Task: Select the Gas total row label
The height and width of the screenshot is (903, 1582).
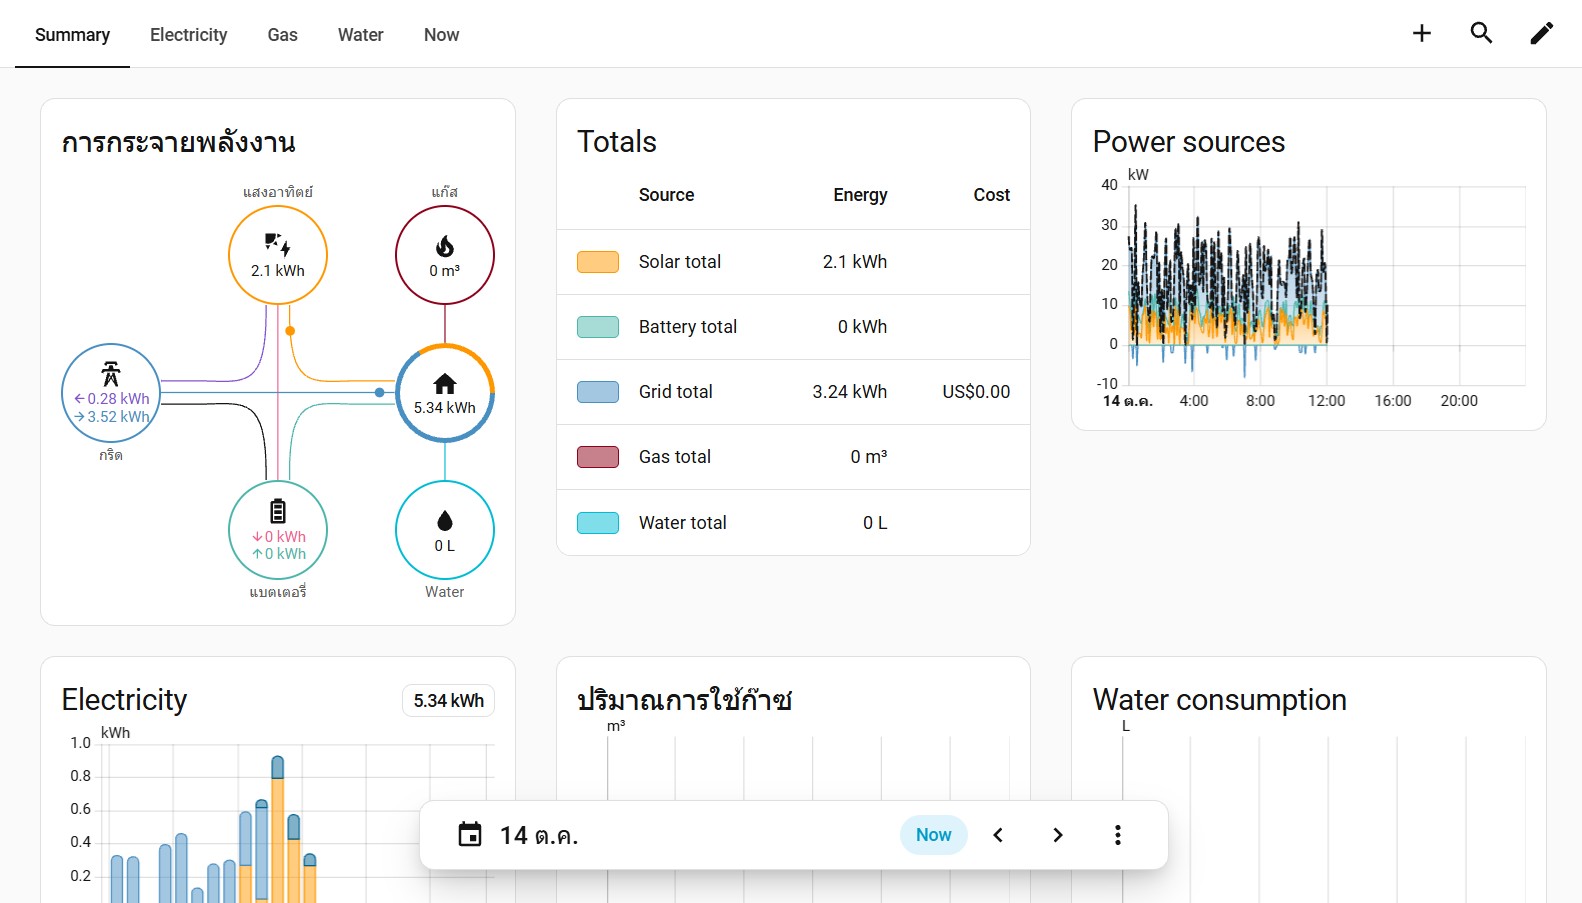Action: click(675, 457)
